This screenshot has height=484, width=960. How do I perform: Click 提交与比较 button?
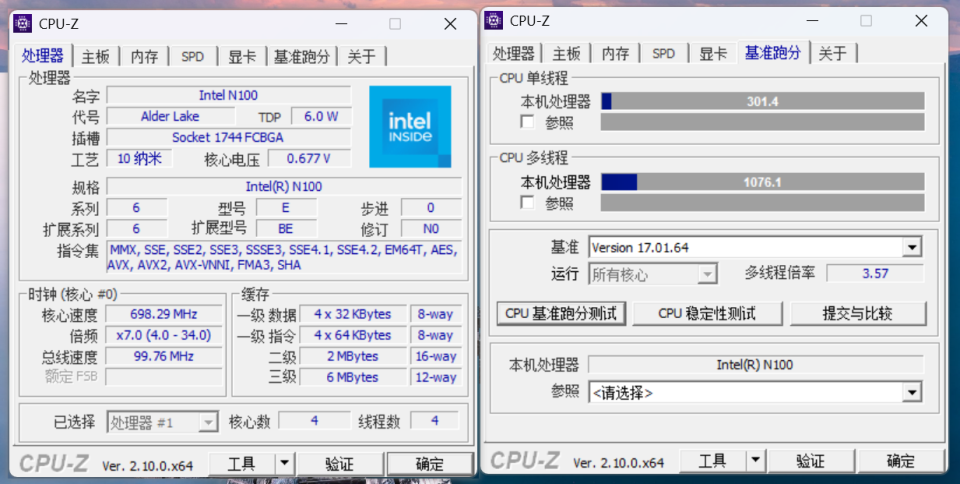(x=858, y=313)
